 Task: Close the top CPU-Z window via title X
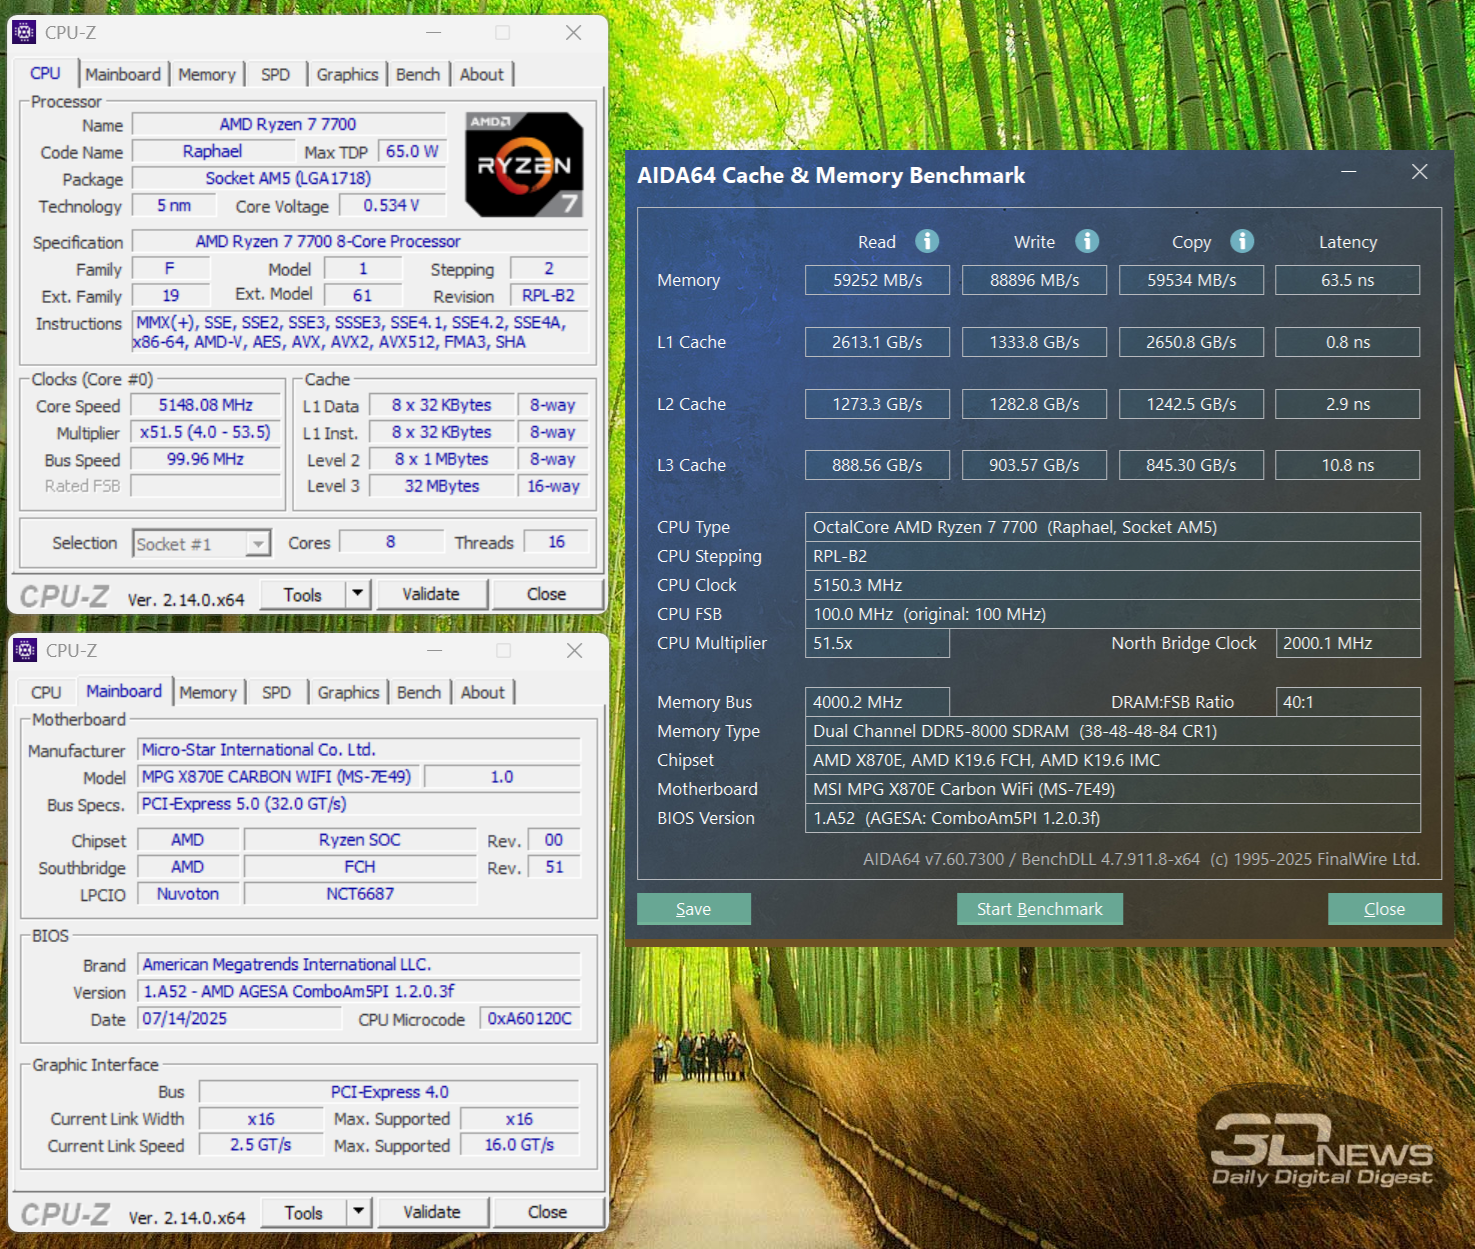tap(573, 33)
